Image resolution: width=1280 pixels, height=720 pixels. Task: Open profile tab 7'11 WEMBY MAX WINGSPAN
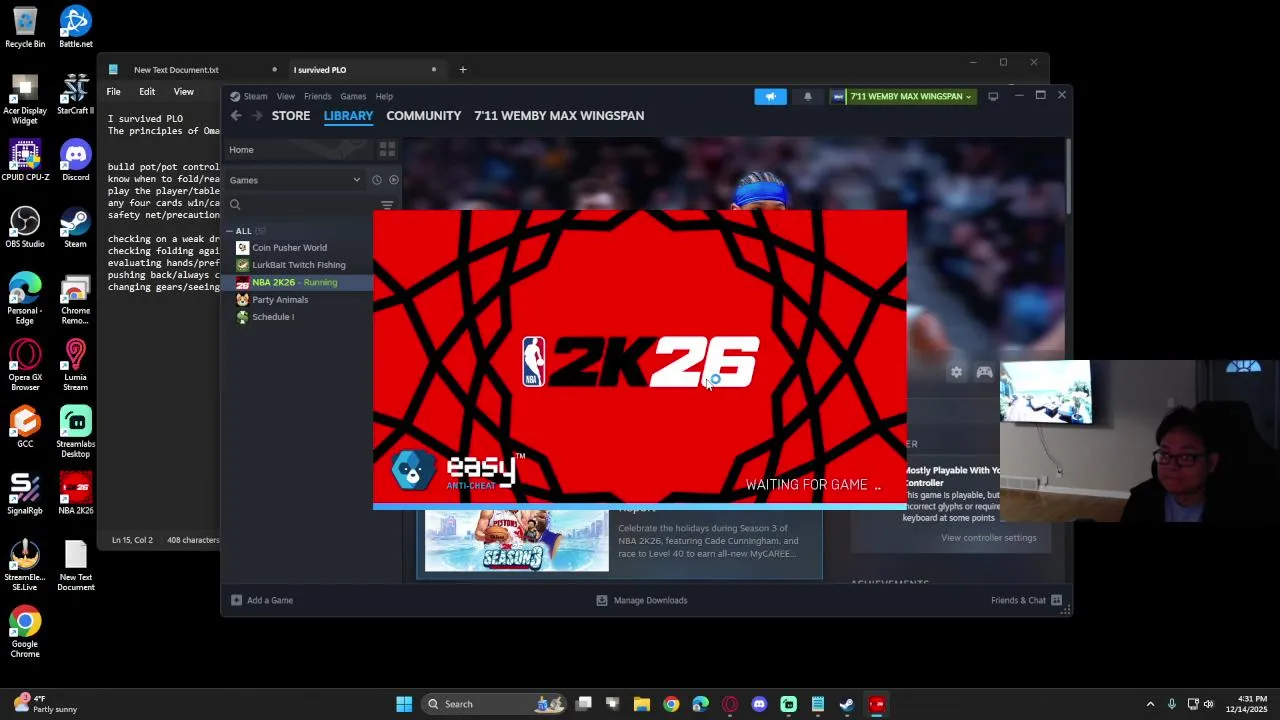(x=559, y=116)
